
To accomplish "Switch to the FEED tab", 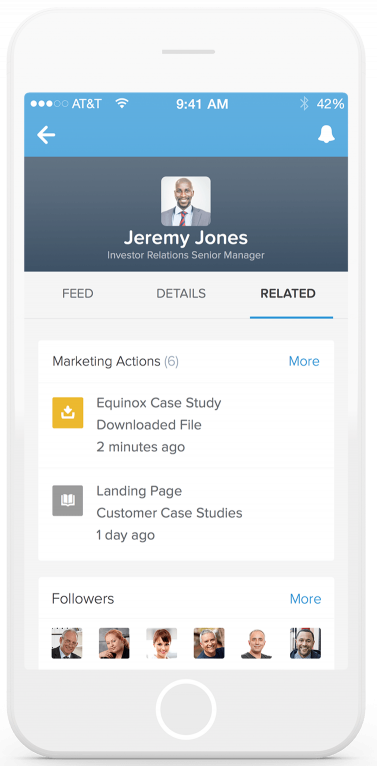I will (x=78, y=294).
